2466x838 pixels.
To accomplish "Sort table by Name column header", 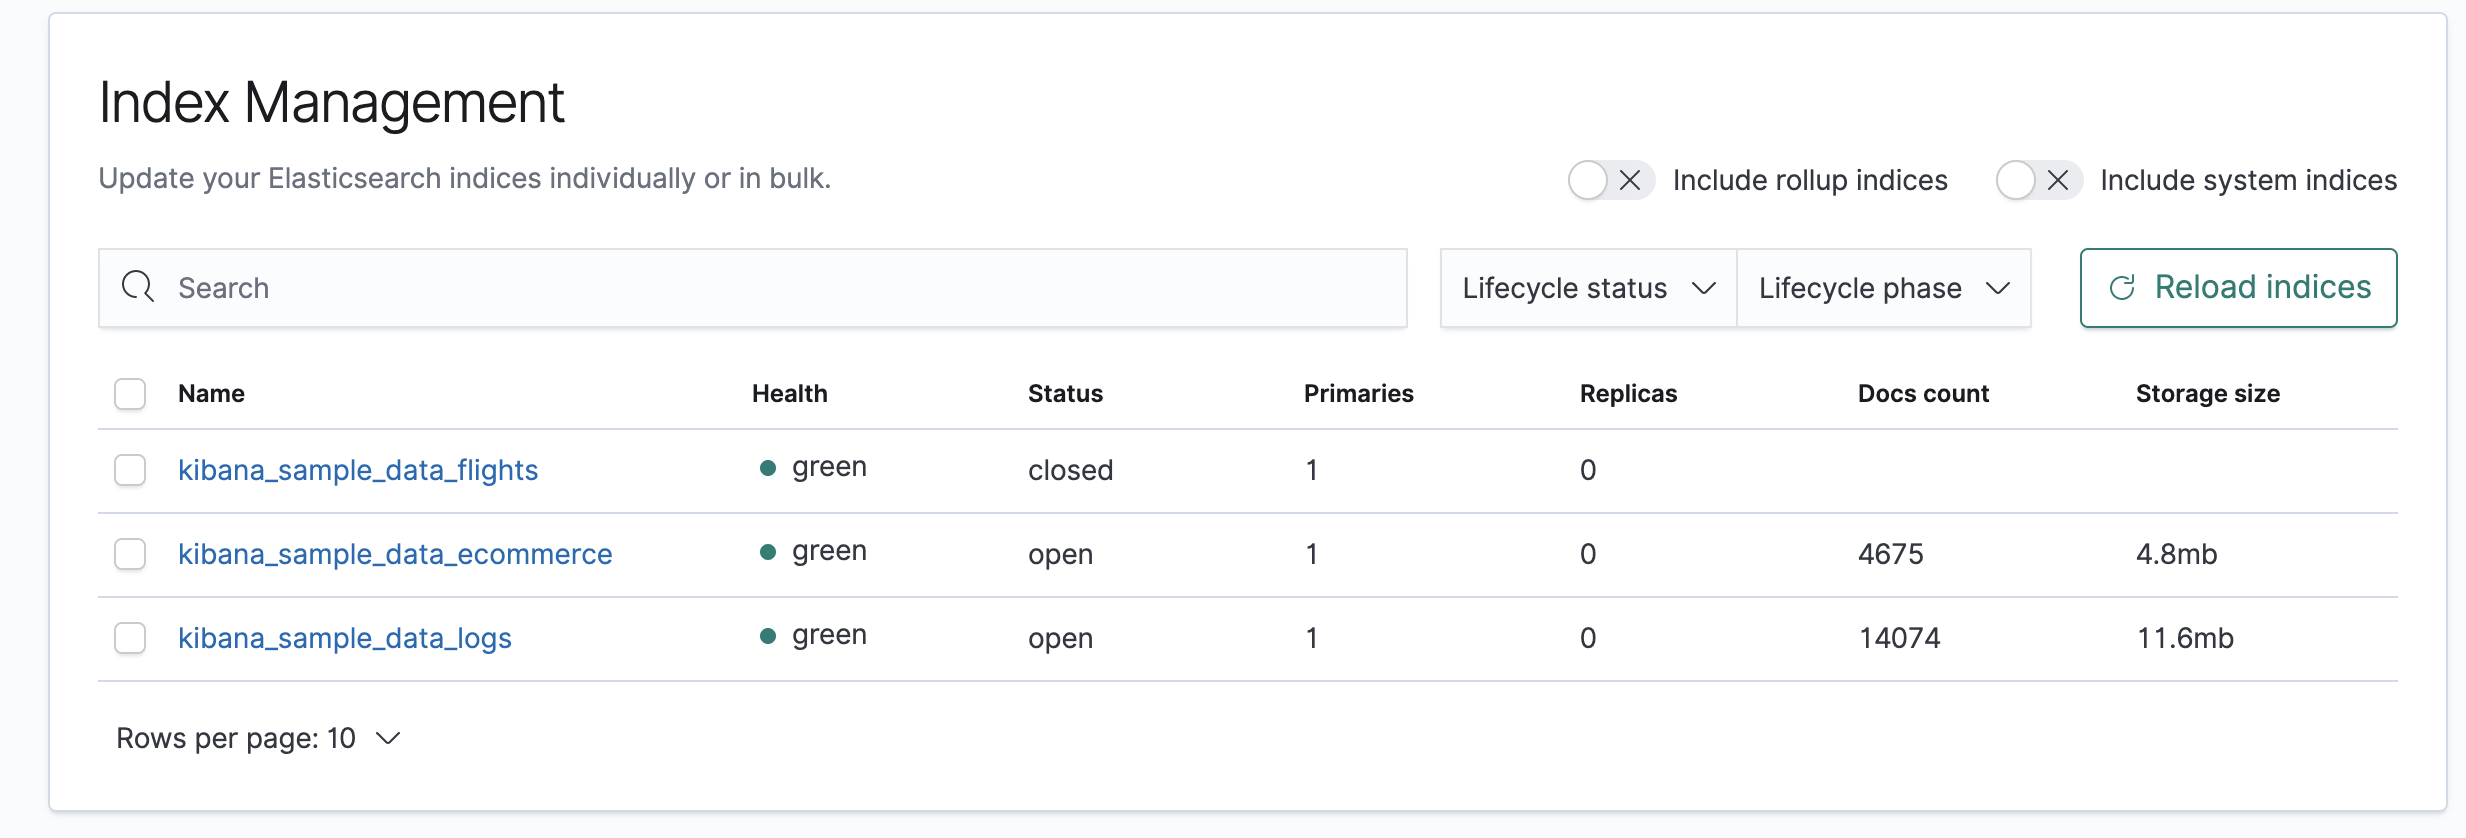I will click(x=211, y=394).
